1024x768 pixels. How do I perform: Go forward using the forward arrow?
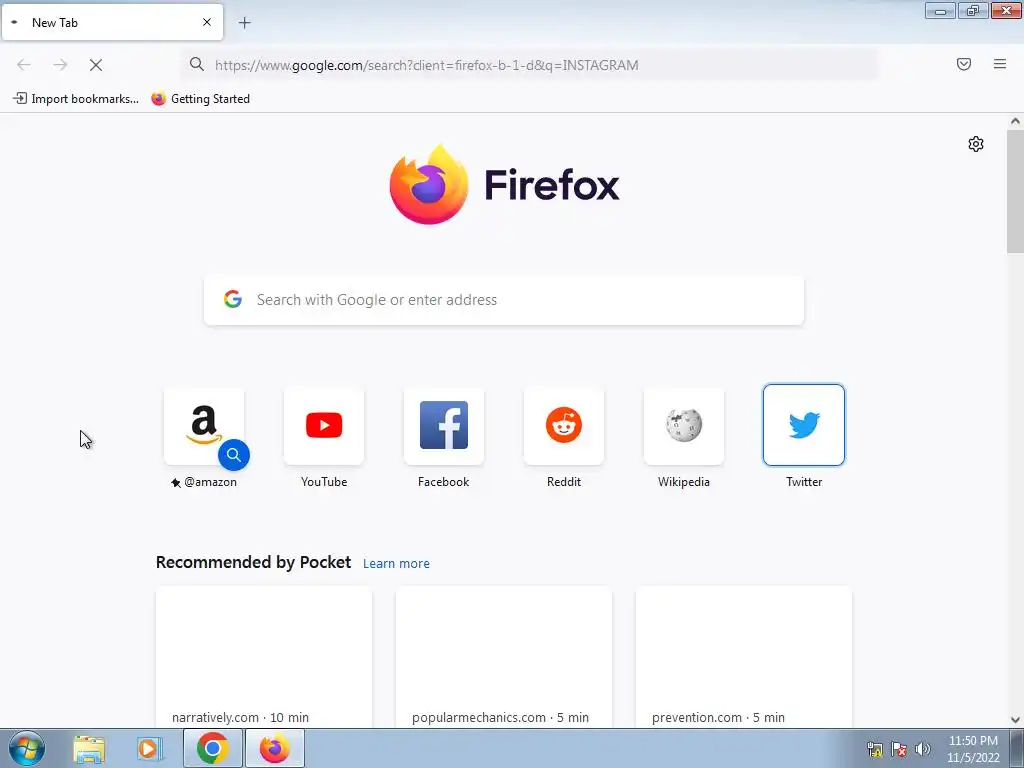point(60,65)
